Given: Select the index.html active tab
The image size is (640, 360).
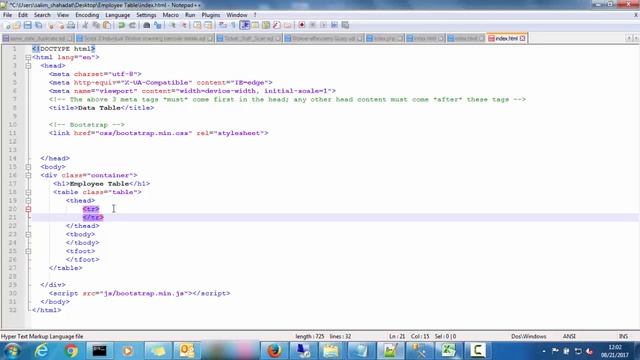Looking at the screenshot, I should pyautogui.click(x=506, y=38).
